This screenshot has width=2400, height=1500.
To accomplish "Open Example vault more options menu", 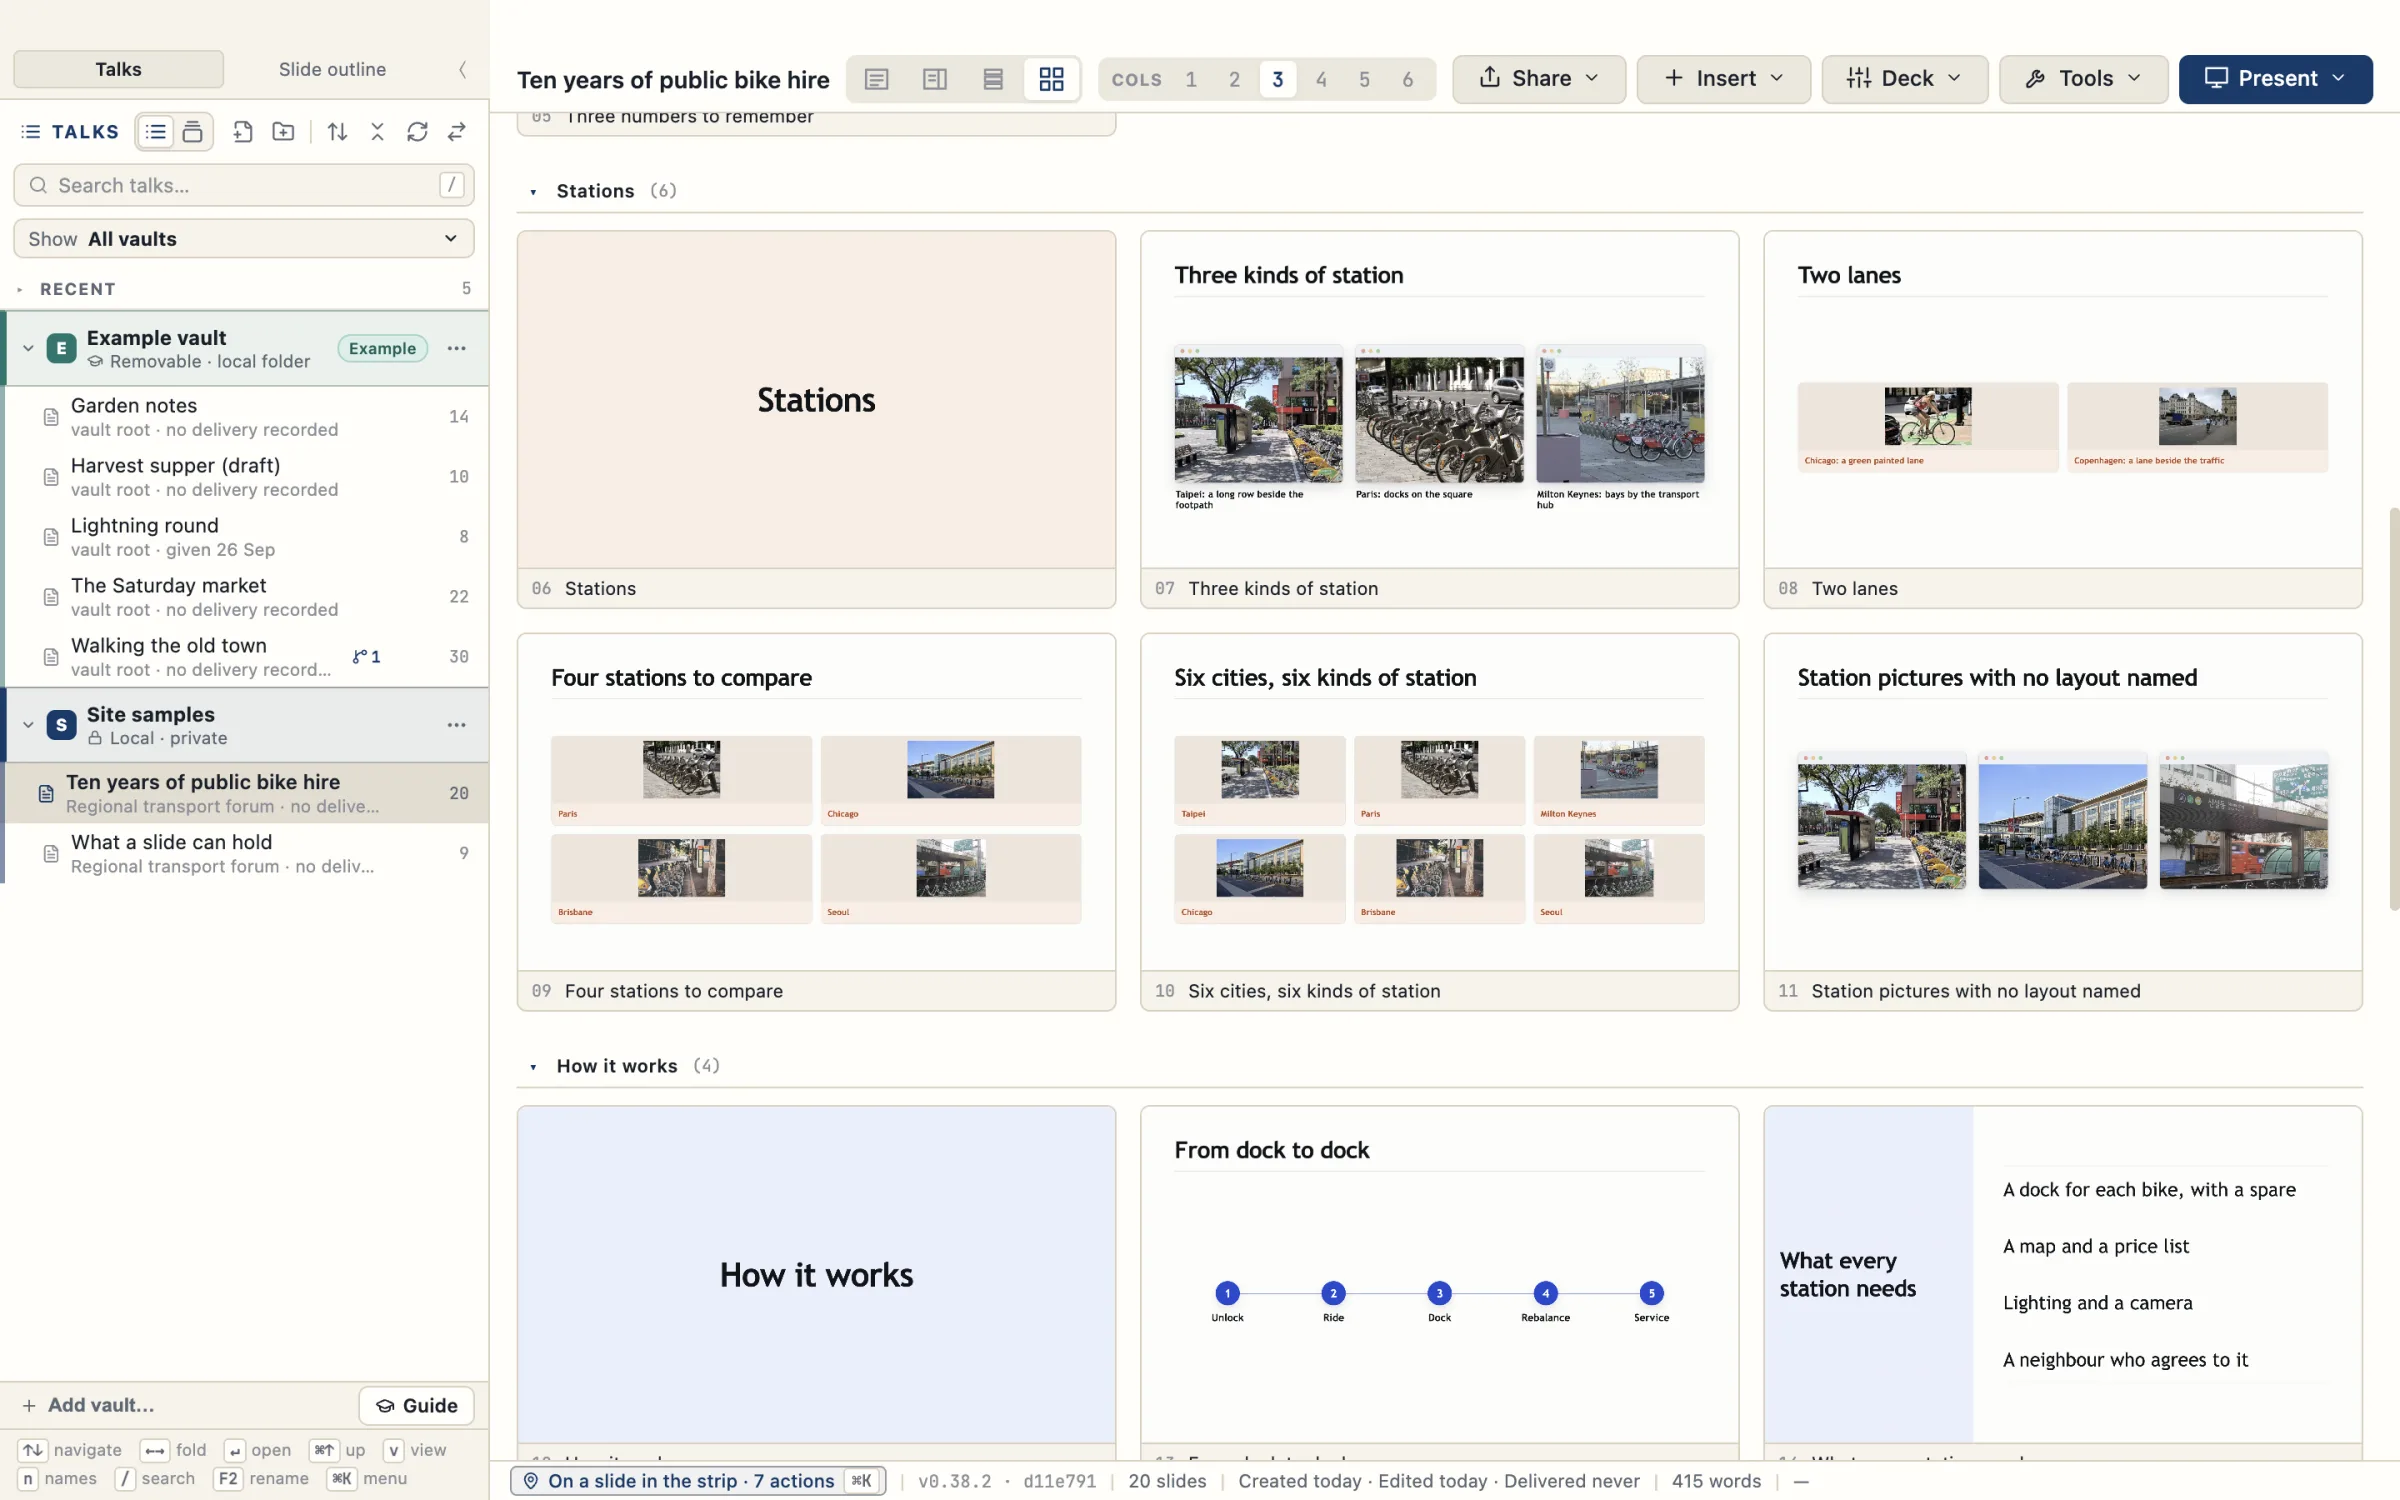I will [456, 348].
